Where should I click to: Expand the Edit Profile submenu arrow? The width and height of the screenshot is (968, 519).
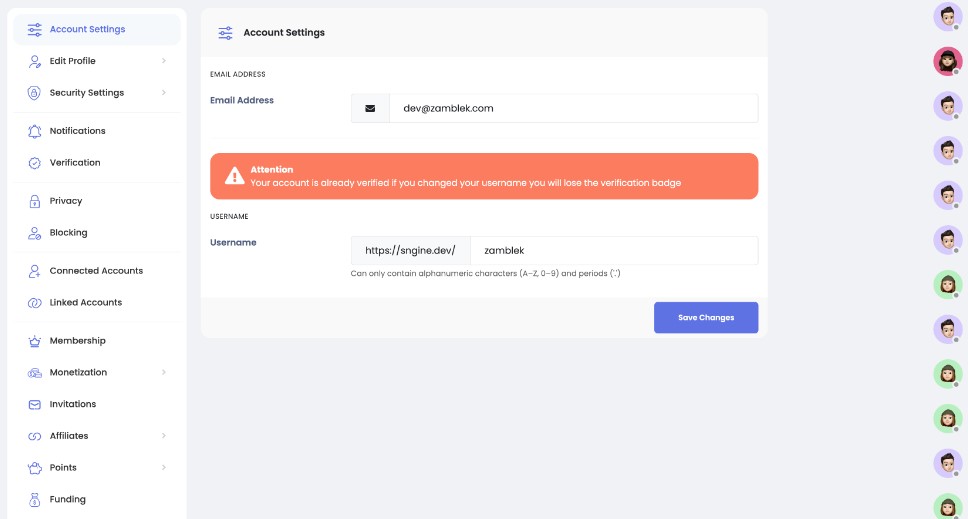164,61
